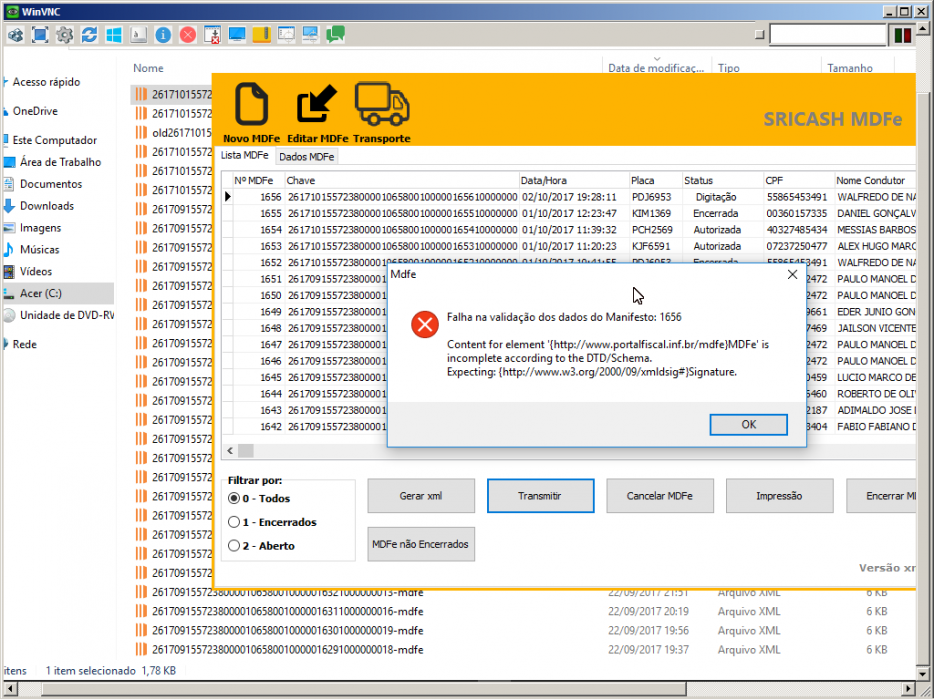Click the select single window icon
934x700 pixels.
pos(286,35)
